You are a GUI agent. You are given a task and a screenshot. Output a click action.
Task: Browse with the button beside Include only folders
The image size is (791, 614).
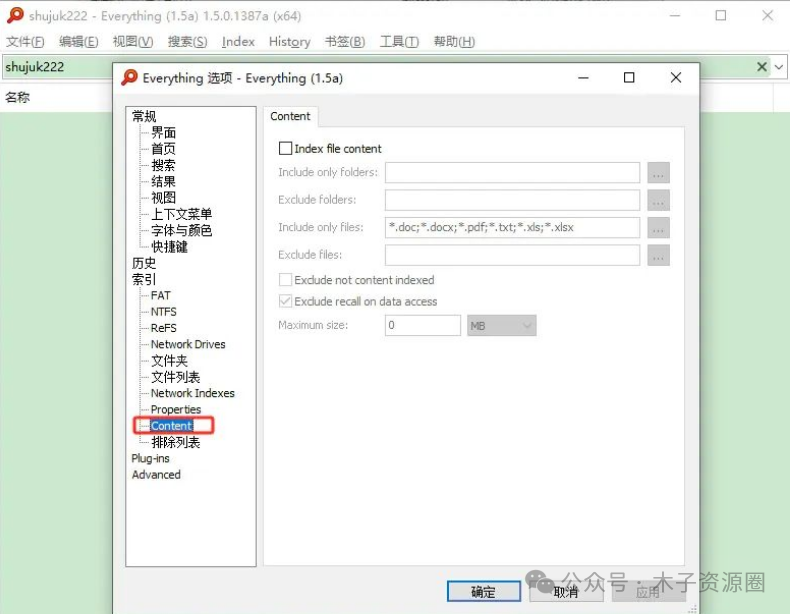pos(658,173)
